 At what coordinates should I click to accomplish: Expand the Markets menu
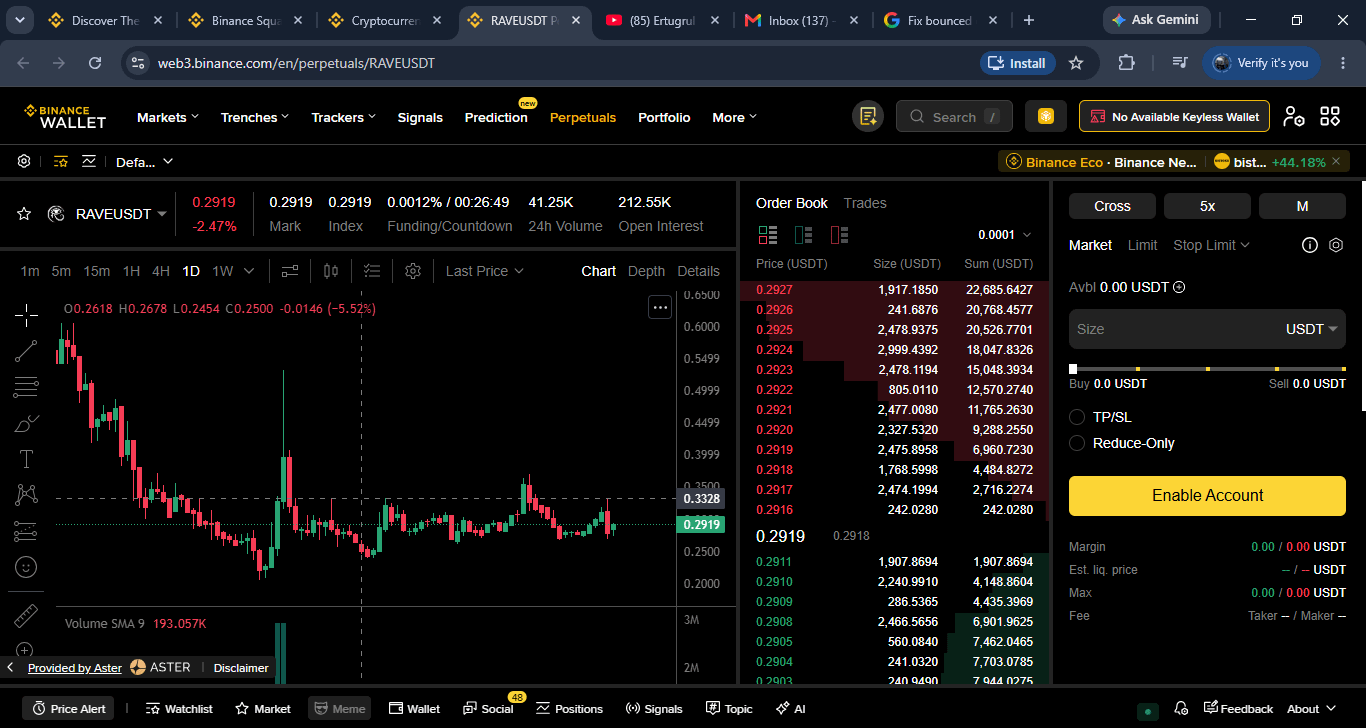(x=168, y=117)
